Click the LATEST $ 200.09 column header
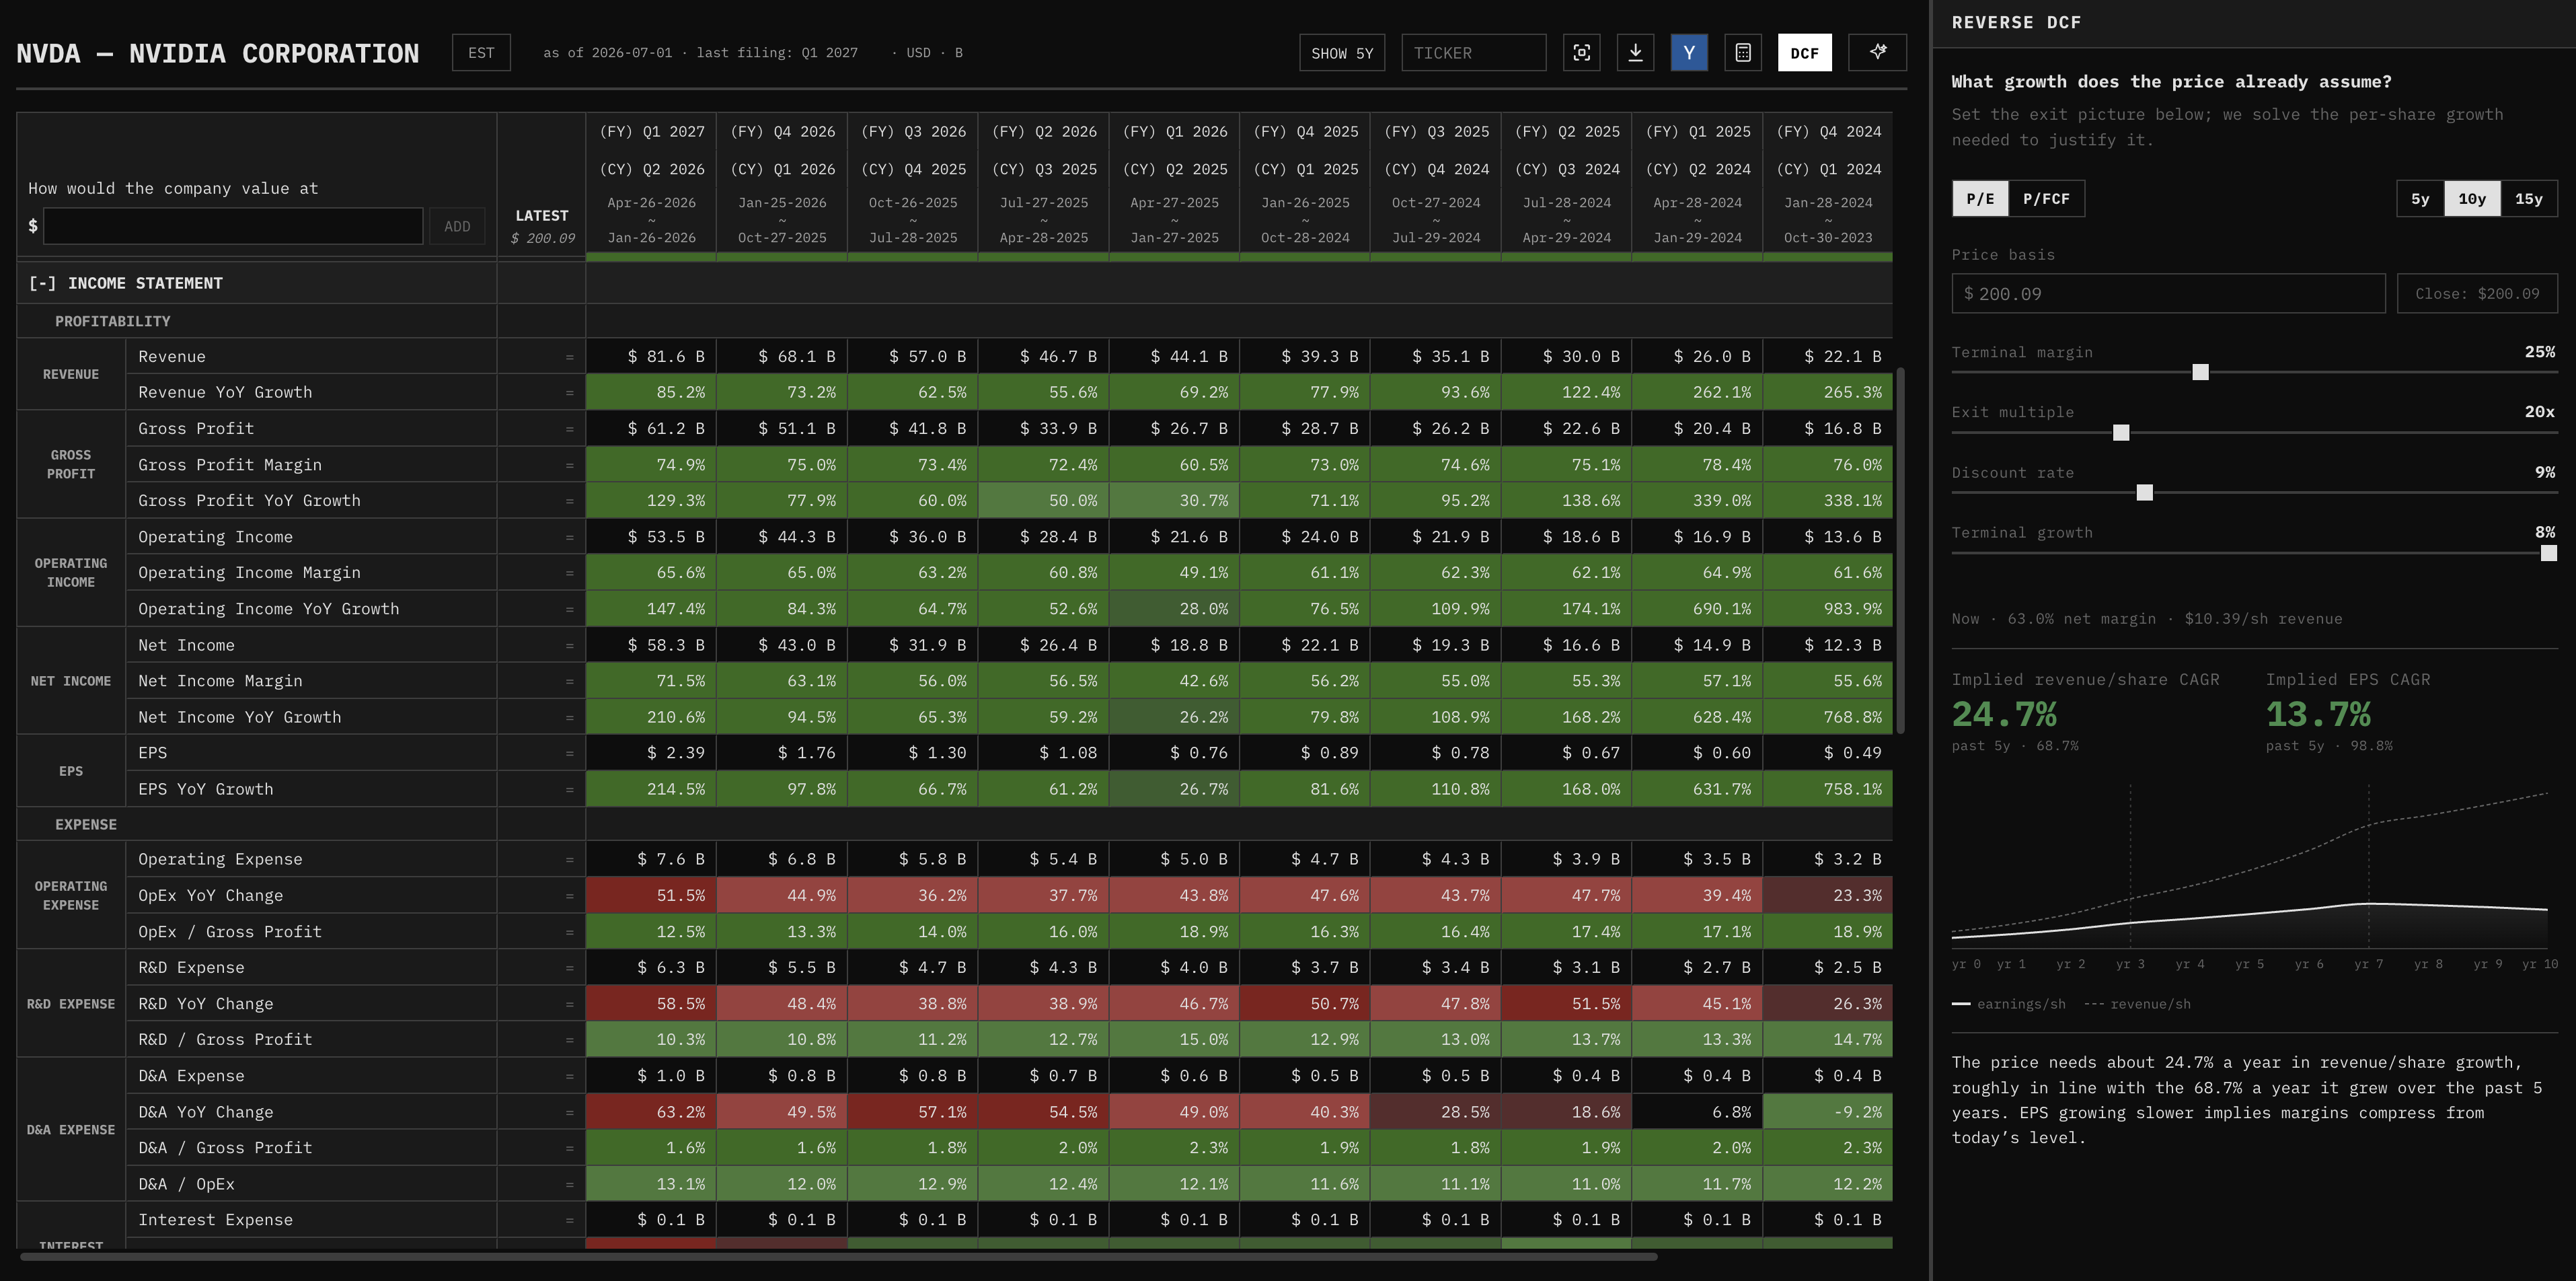 (x=541, y=227)
